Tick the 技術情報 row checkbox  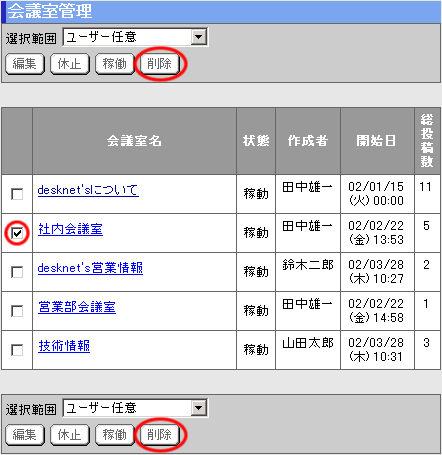click(17, 350)
